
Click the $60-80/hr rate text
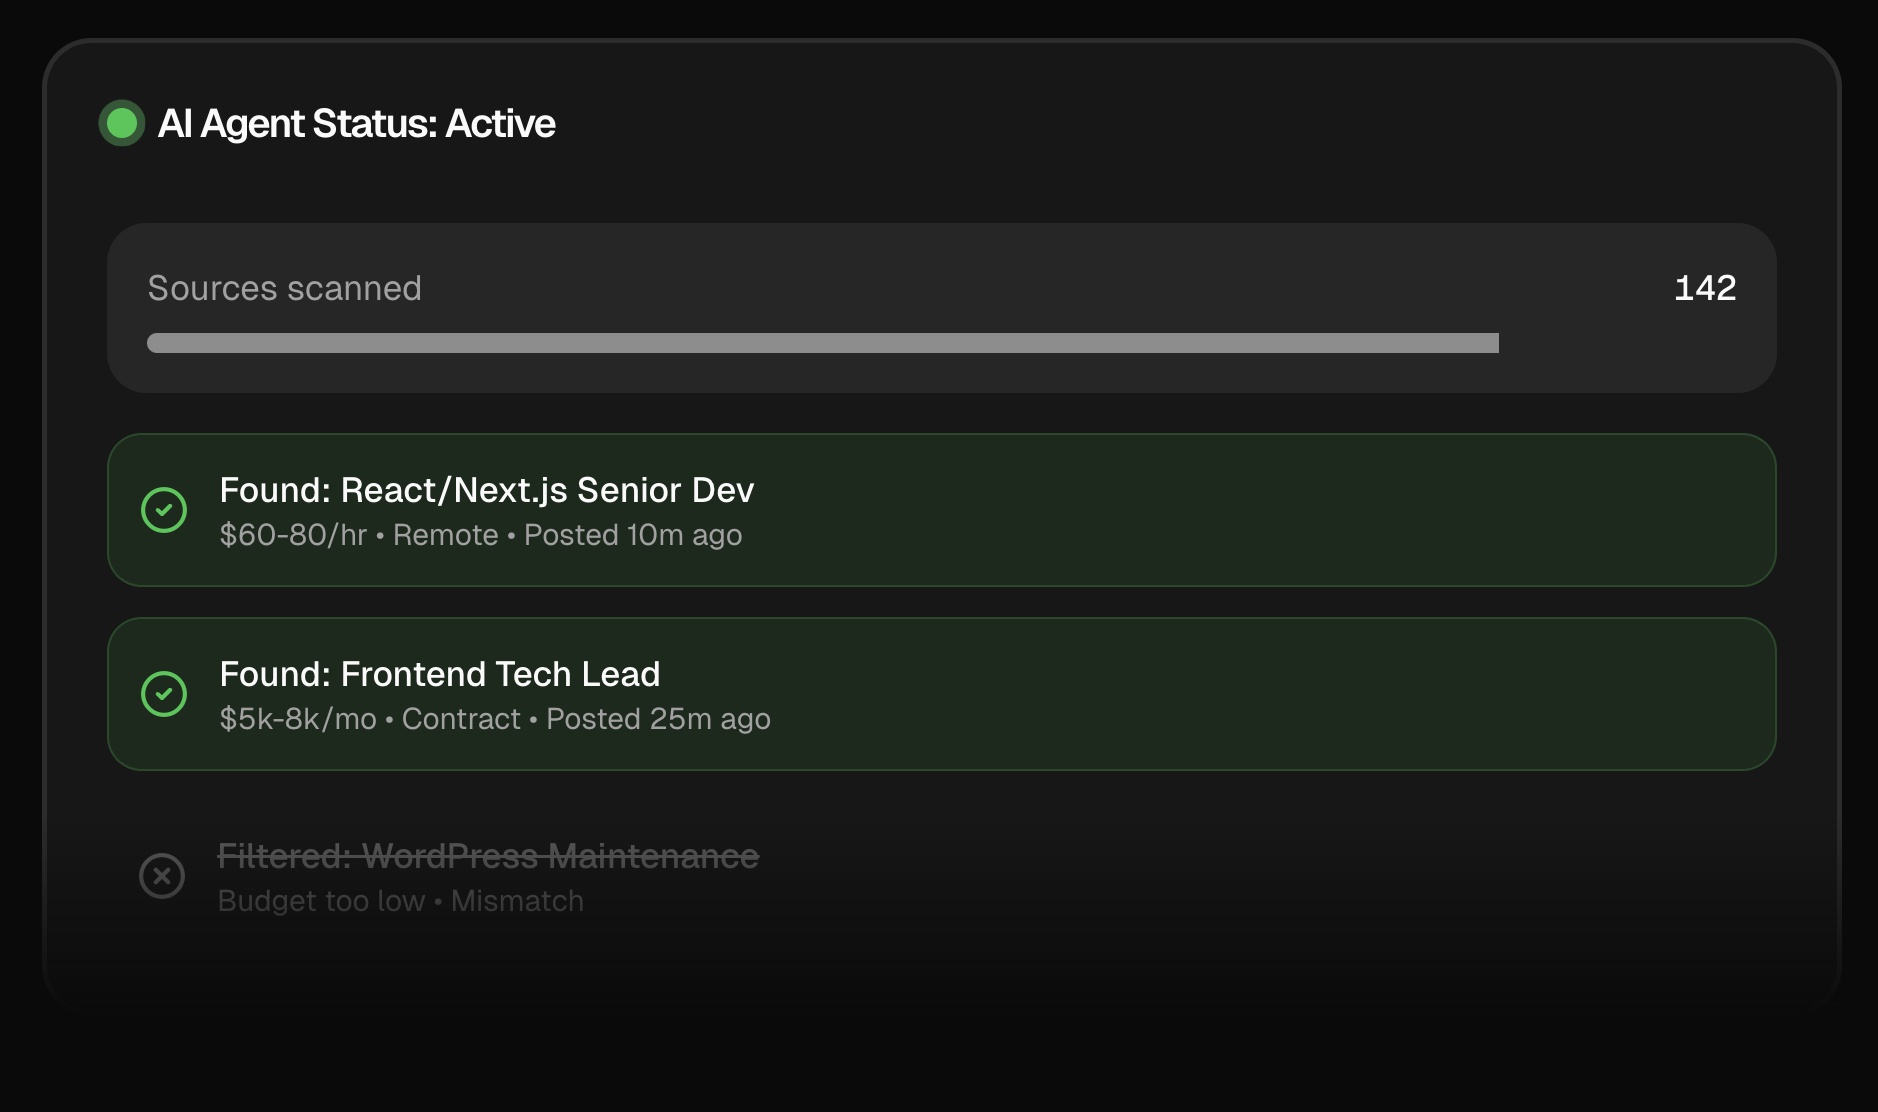point(293,535)
